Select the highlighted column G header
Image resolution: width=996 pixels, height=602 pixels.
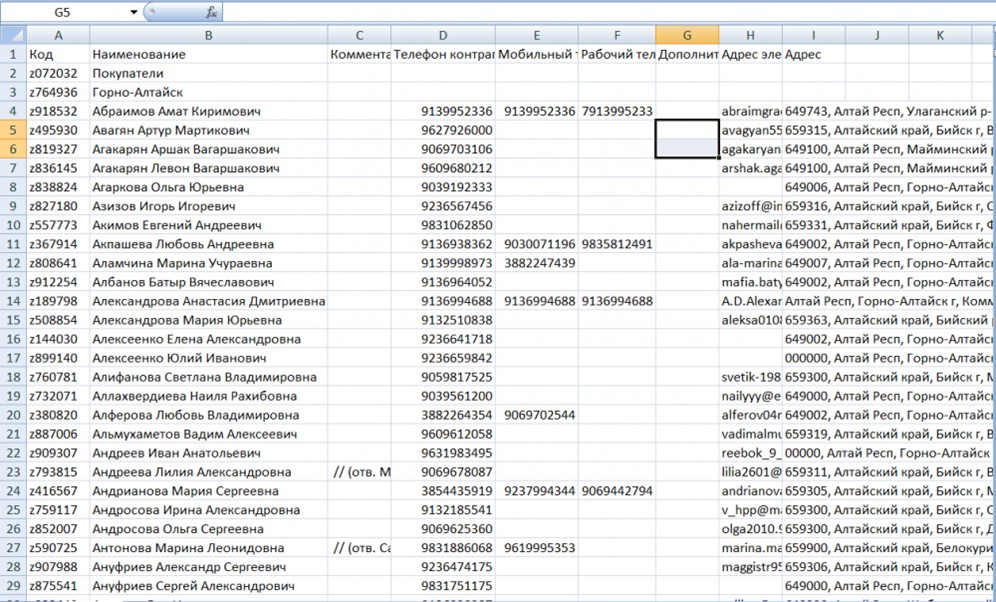point(687,35)
